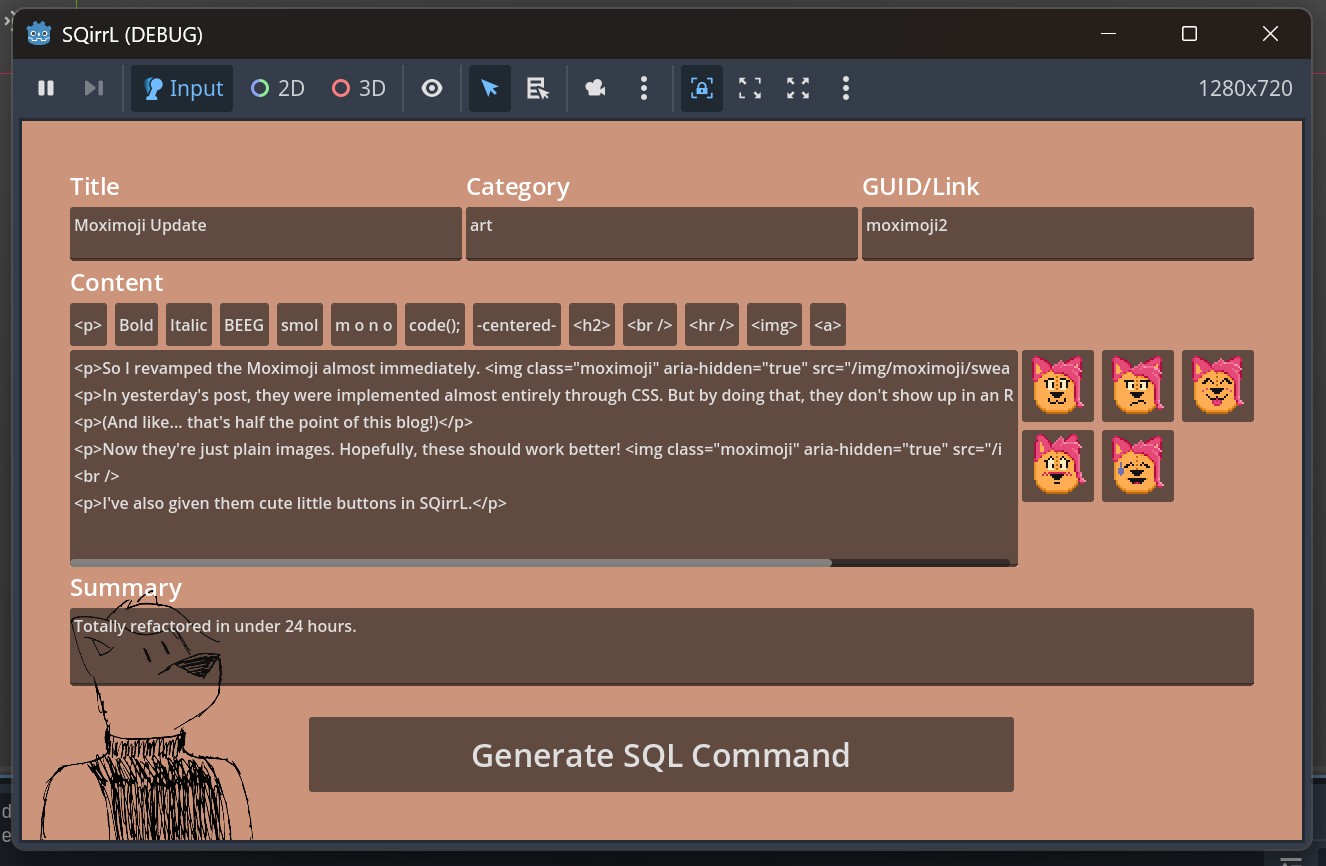
Task: Pause the running game scene
Action: coord(45,88)
